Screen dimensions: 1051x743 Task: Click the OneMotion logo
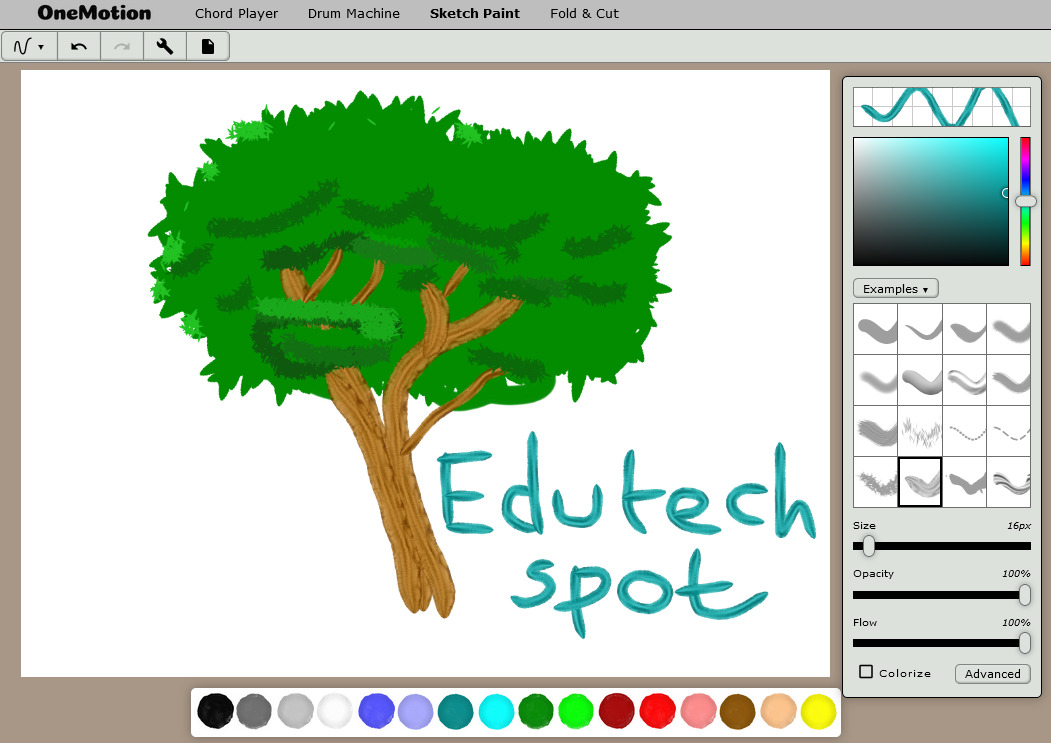92,13
